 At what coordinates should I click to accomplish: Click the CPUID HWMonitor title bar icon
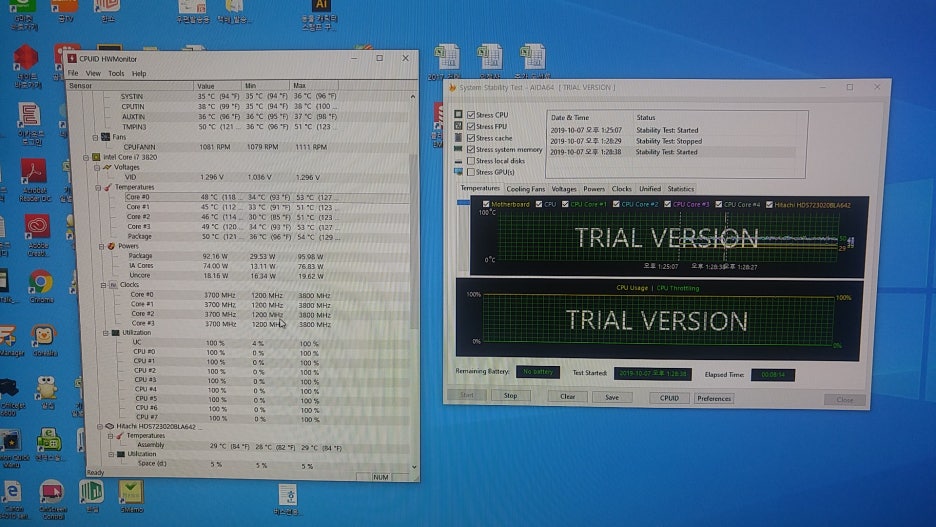[72, 58]
